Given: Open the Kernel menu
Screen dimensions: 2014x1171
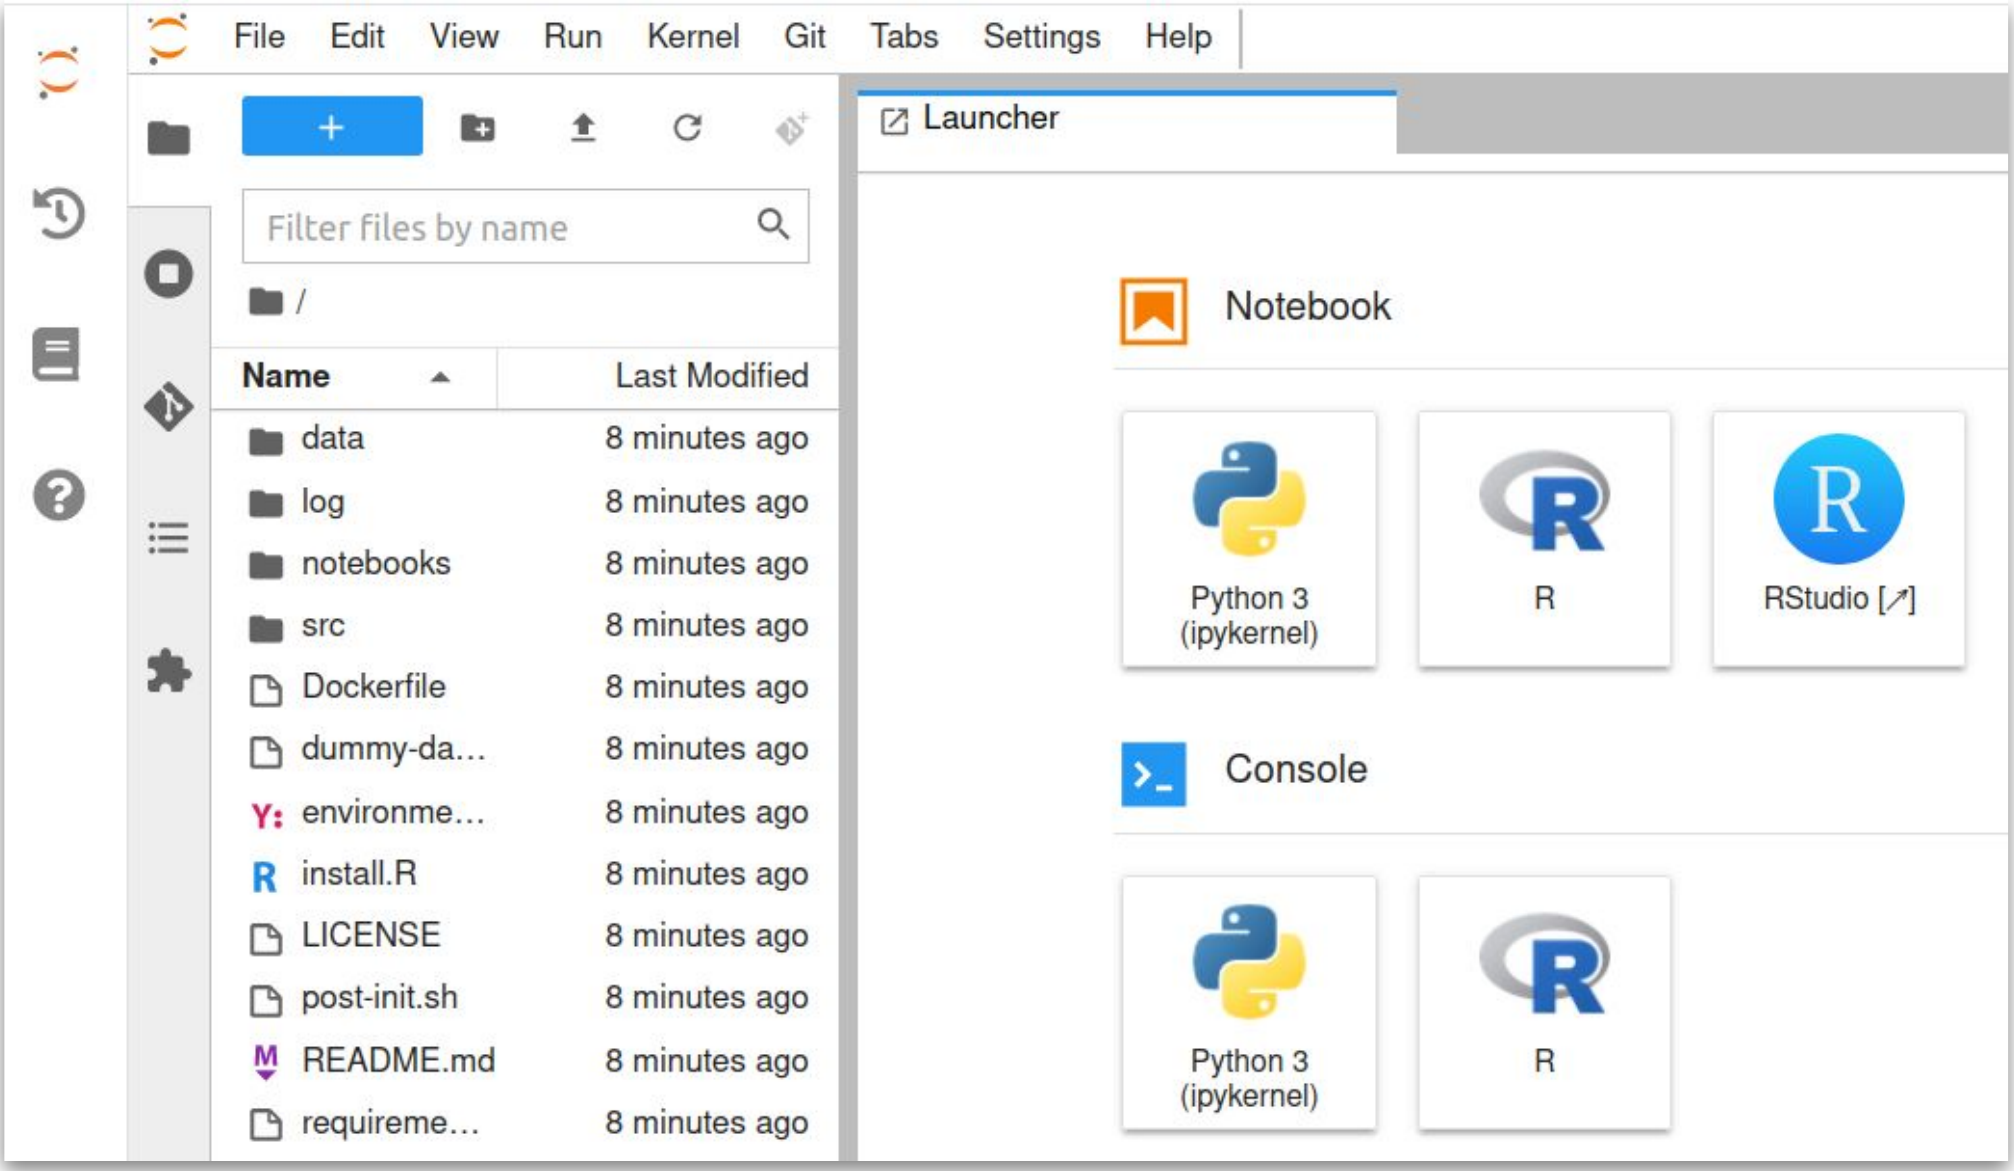Looking at the screenshot, I should pos(692,37).
